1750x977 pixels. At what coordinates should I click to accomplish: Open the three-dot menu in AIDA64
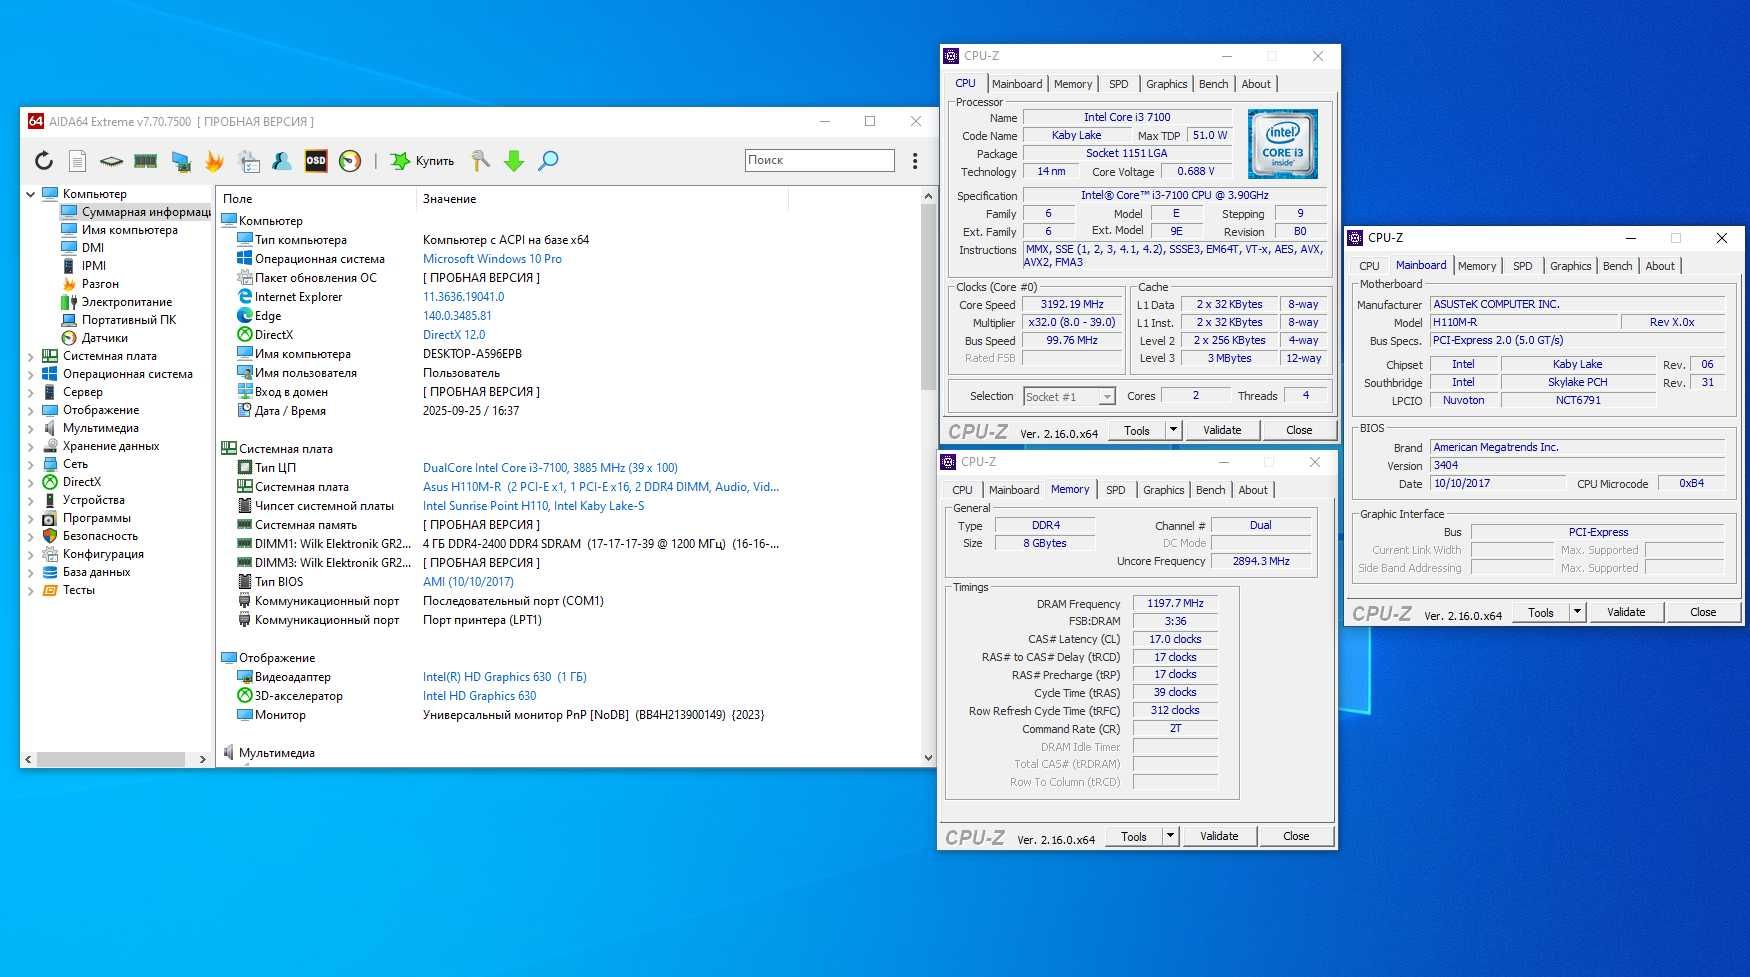(x=915, y=161)
